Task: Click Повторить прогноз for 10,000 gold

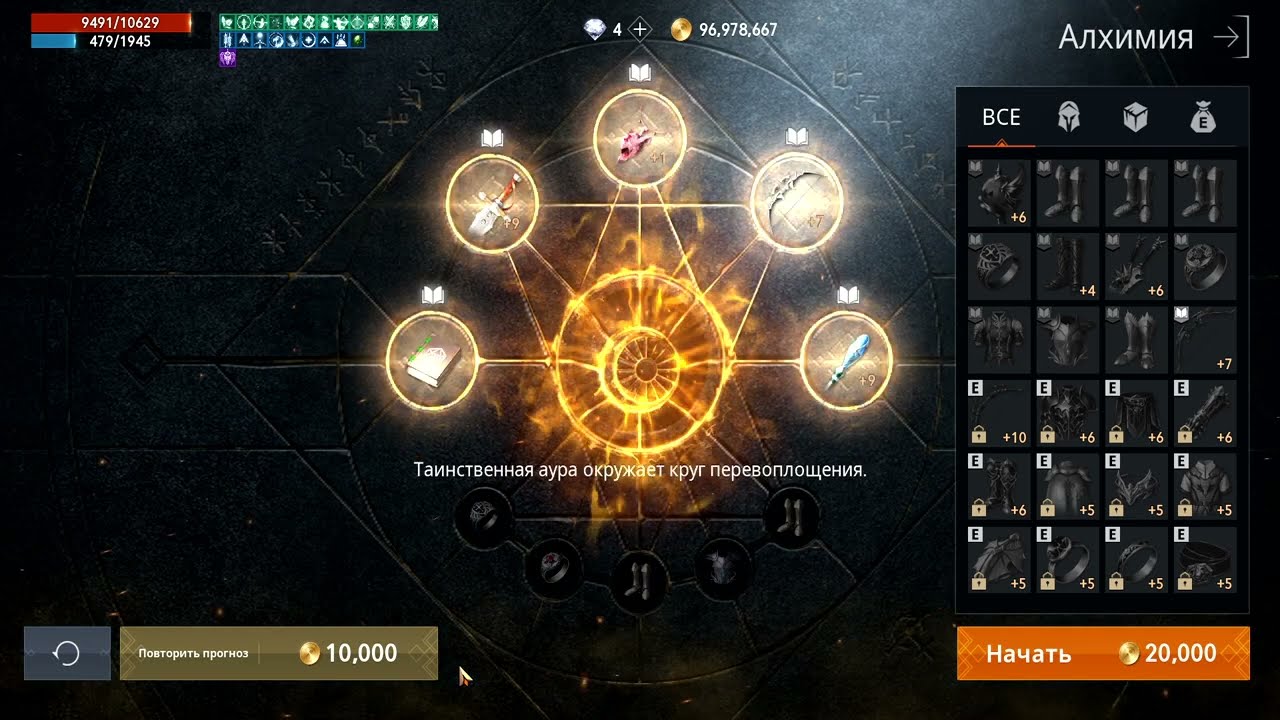Action: pos(279,653)
